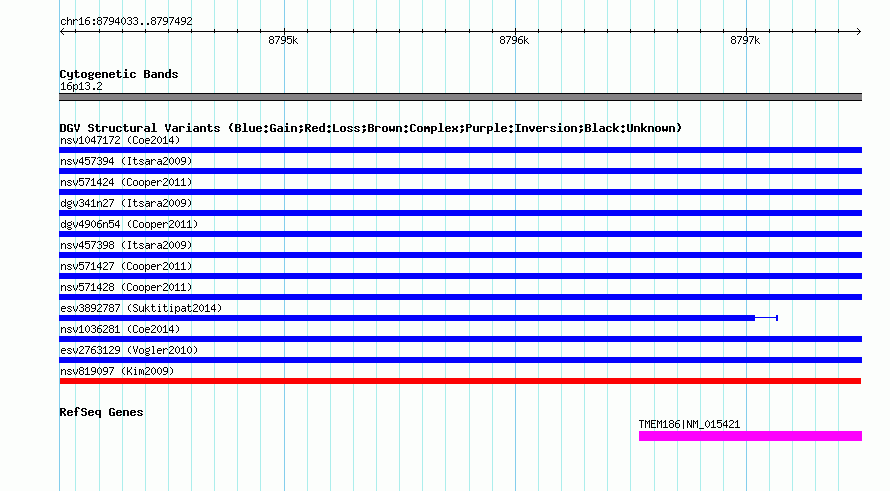
Task: Click the blue bar for dgv4906n54
Action: [460, 234]
